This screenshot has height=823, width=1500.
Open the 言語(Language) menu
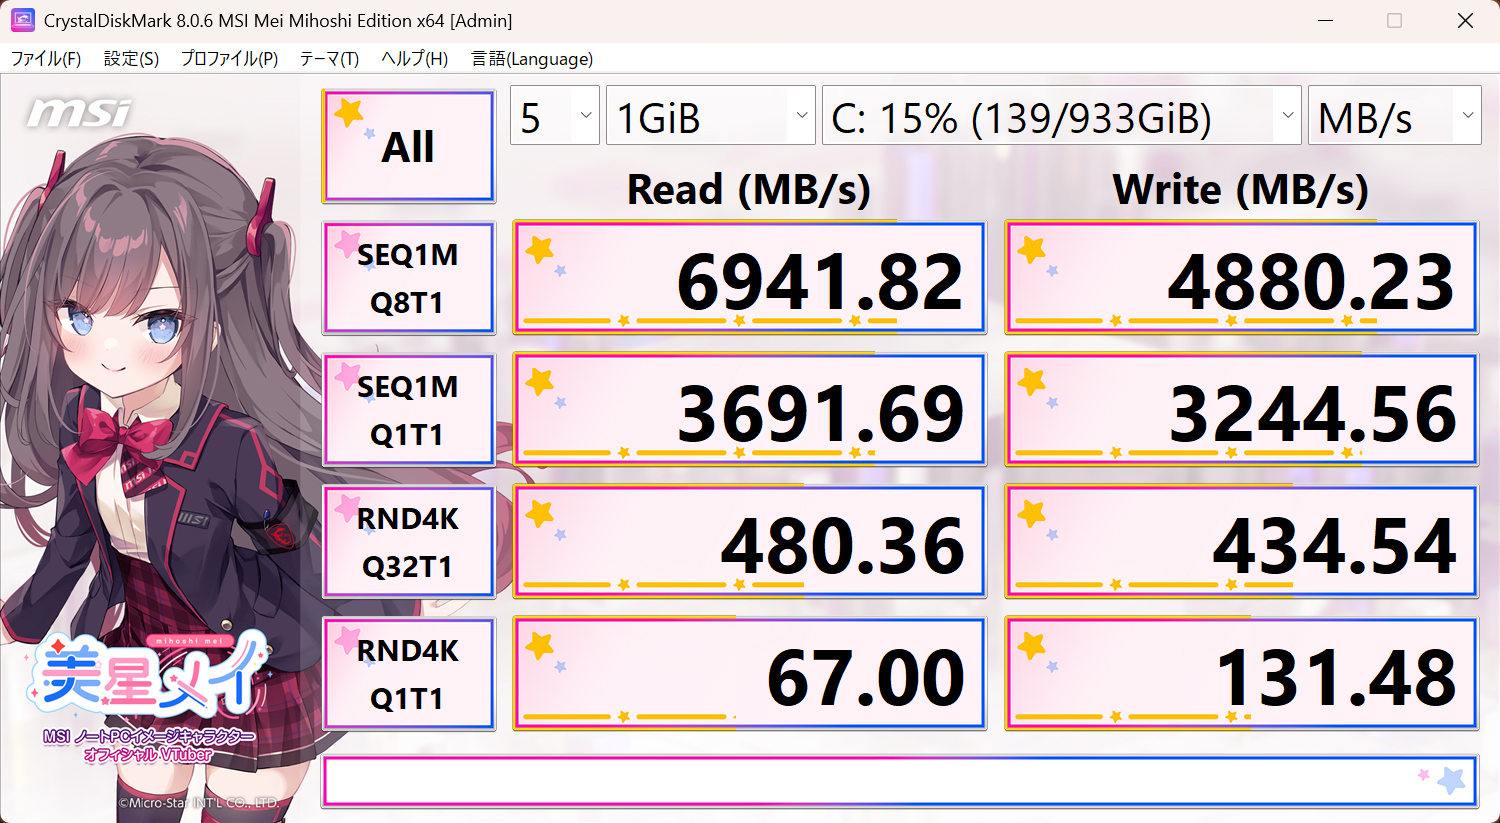point(533,58)
